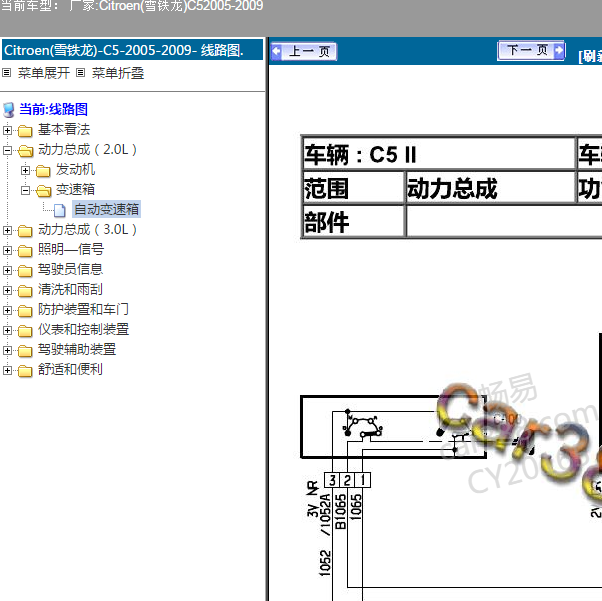The image size is (602, 601).
Task: Select the 仪表和控制装置 tree item
Action: 83,329
